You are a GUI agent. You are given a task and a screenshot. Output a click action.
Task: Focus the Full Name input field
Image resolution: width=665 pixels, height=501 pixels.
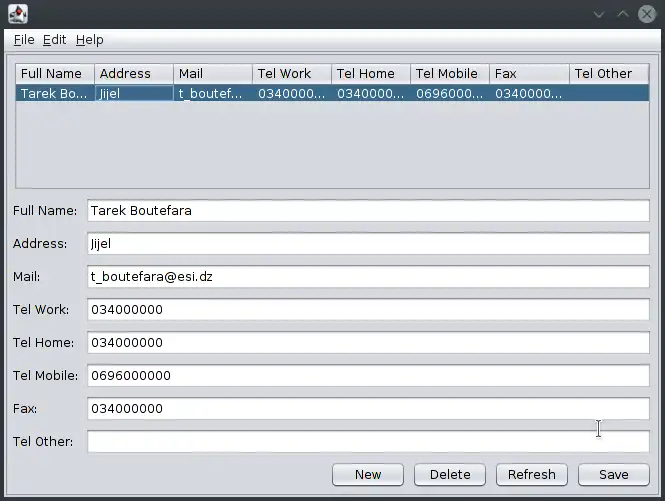(368, 211)
